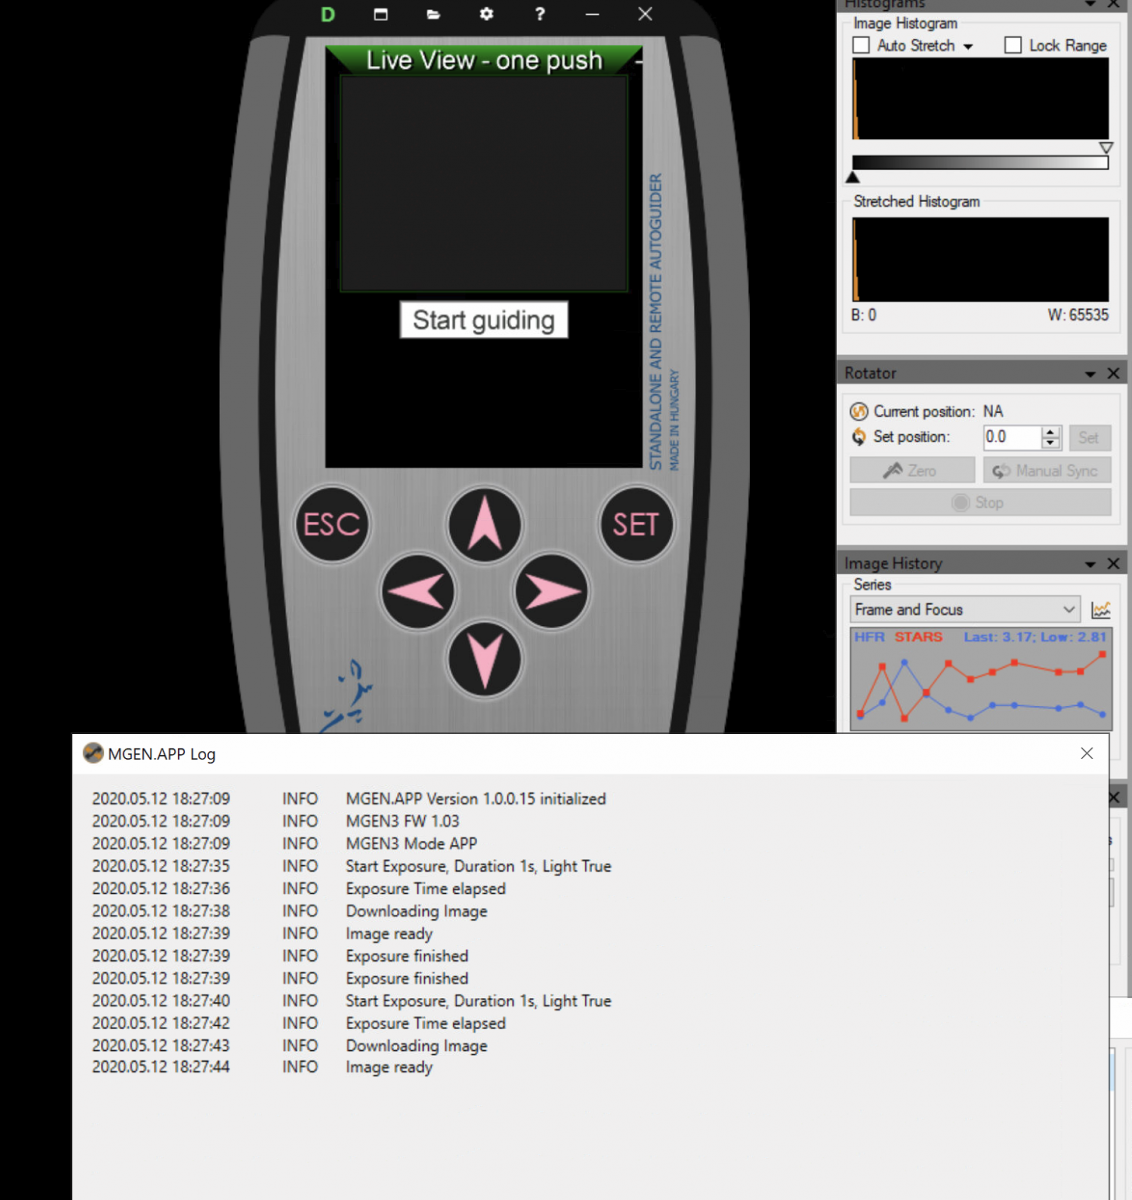Click the W: 65535 white level value
The image size is (1132, 1200).
pos(1078,315)
